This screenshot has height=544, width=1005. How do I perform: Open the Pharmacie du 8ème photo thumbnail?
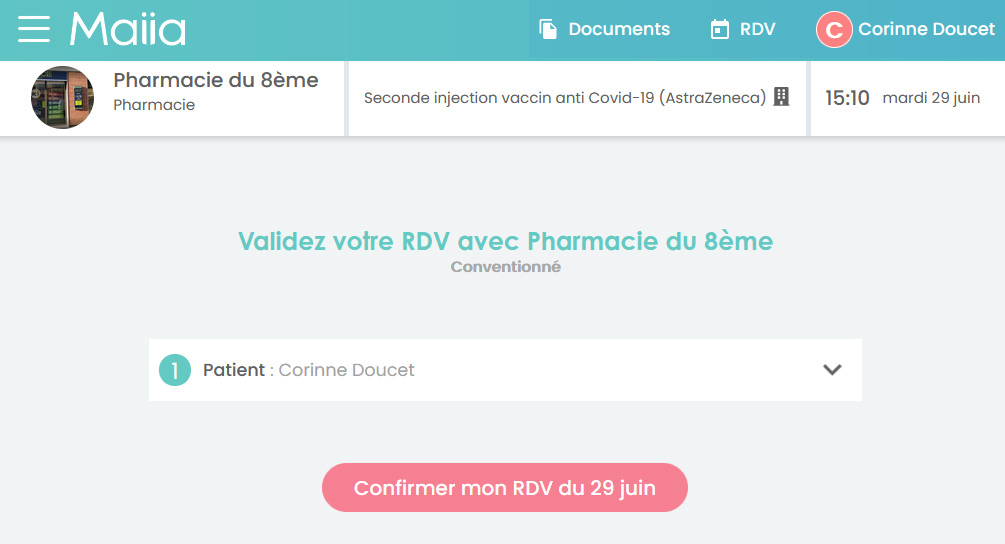62,97
